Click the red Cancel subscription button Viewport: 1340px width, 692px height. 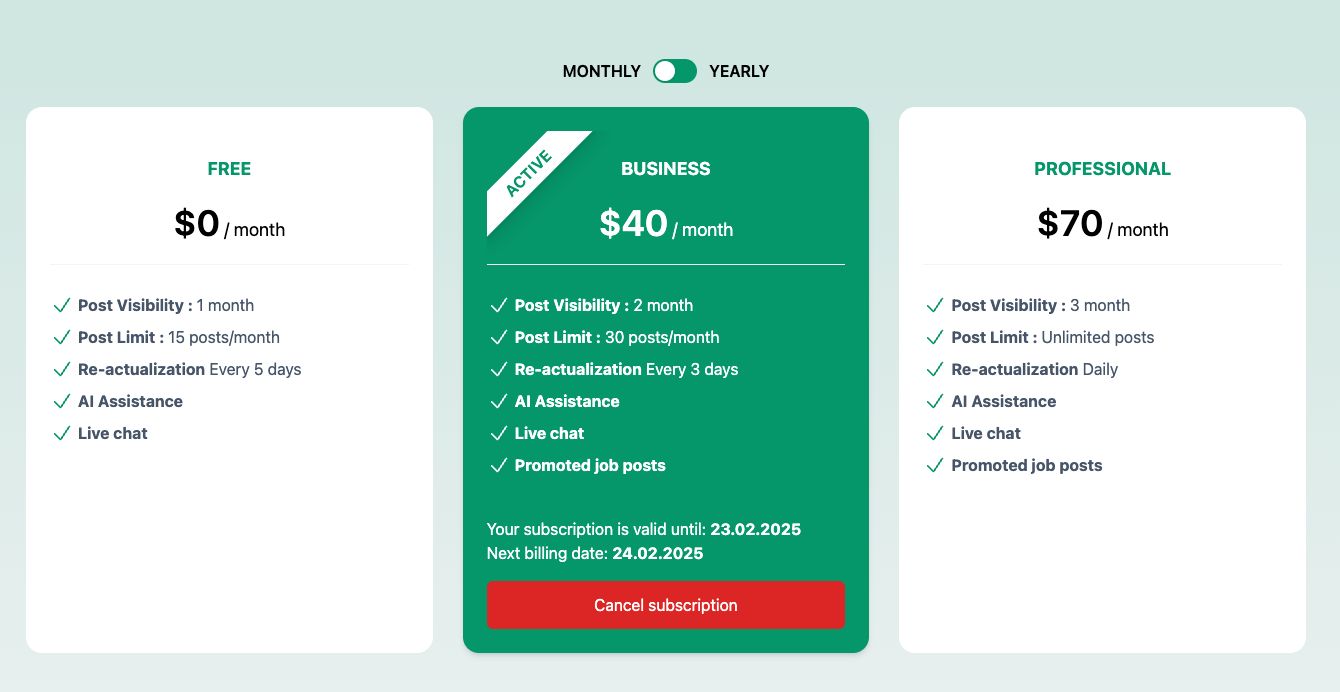[x=666, y=605]
